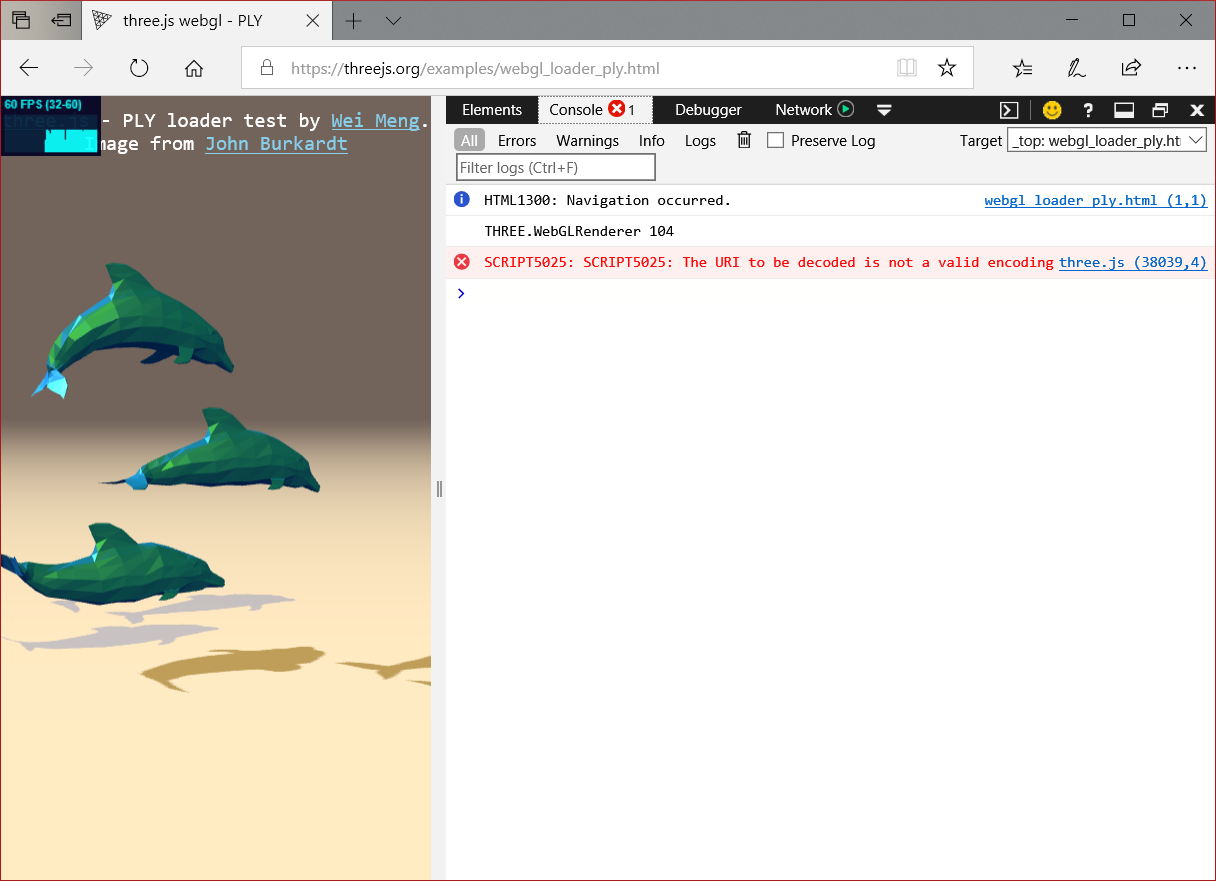This screenshot has height=881, width=1216.
Task: Send feedback smiley icon
Action: [1052, 110]
